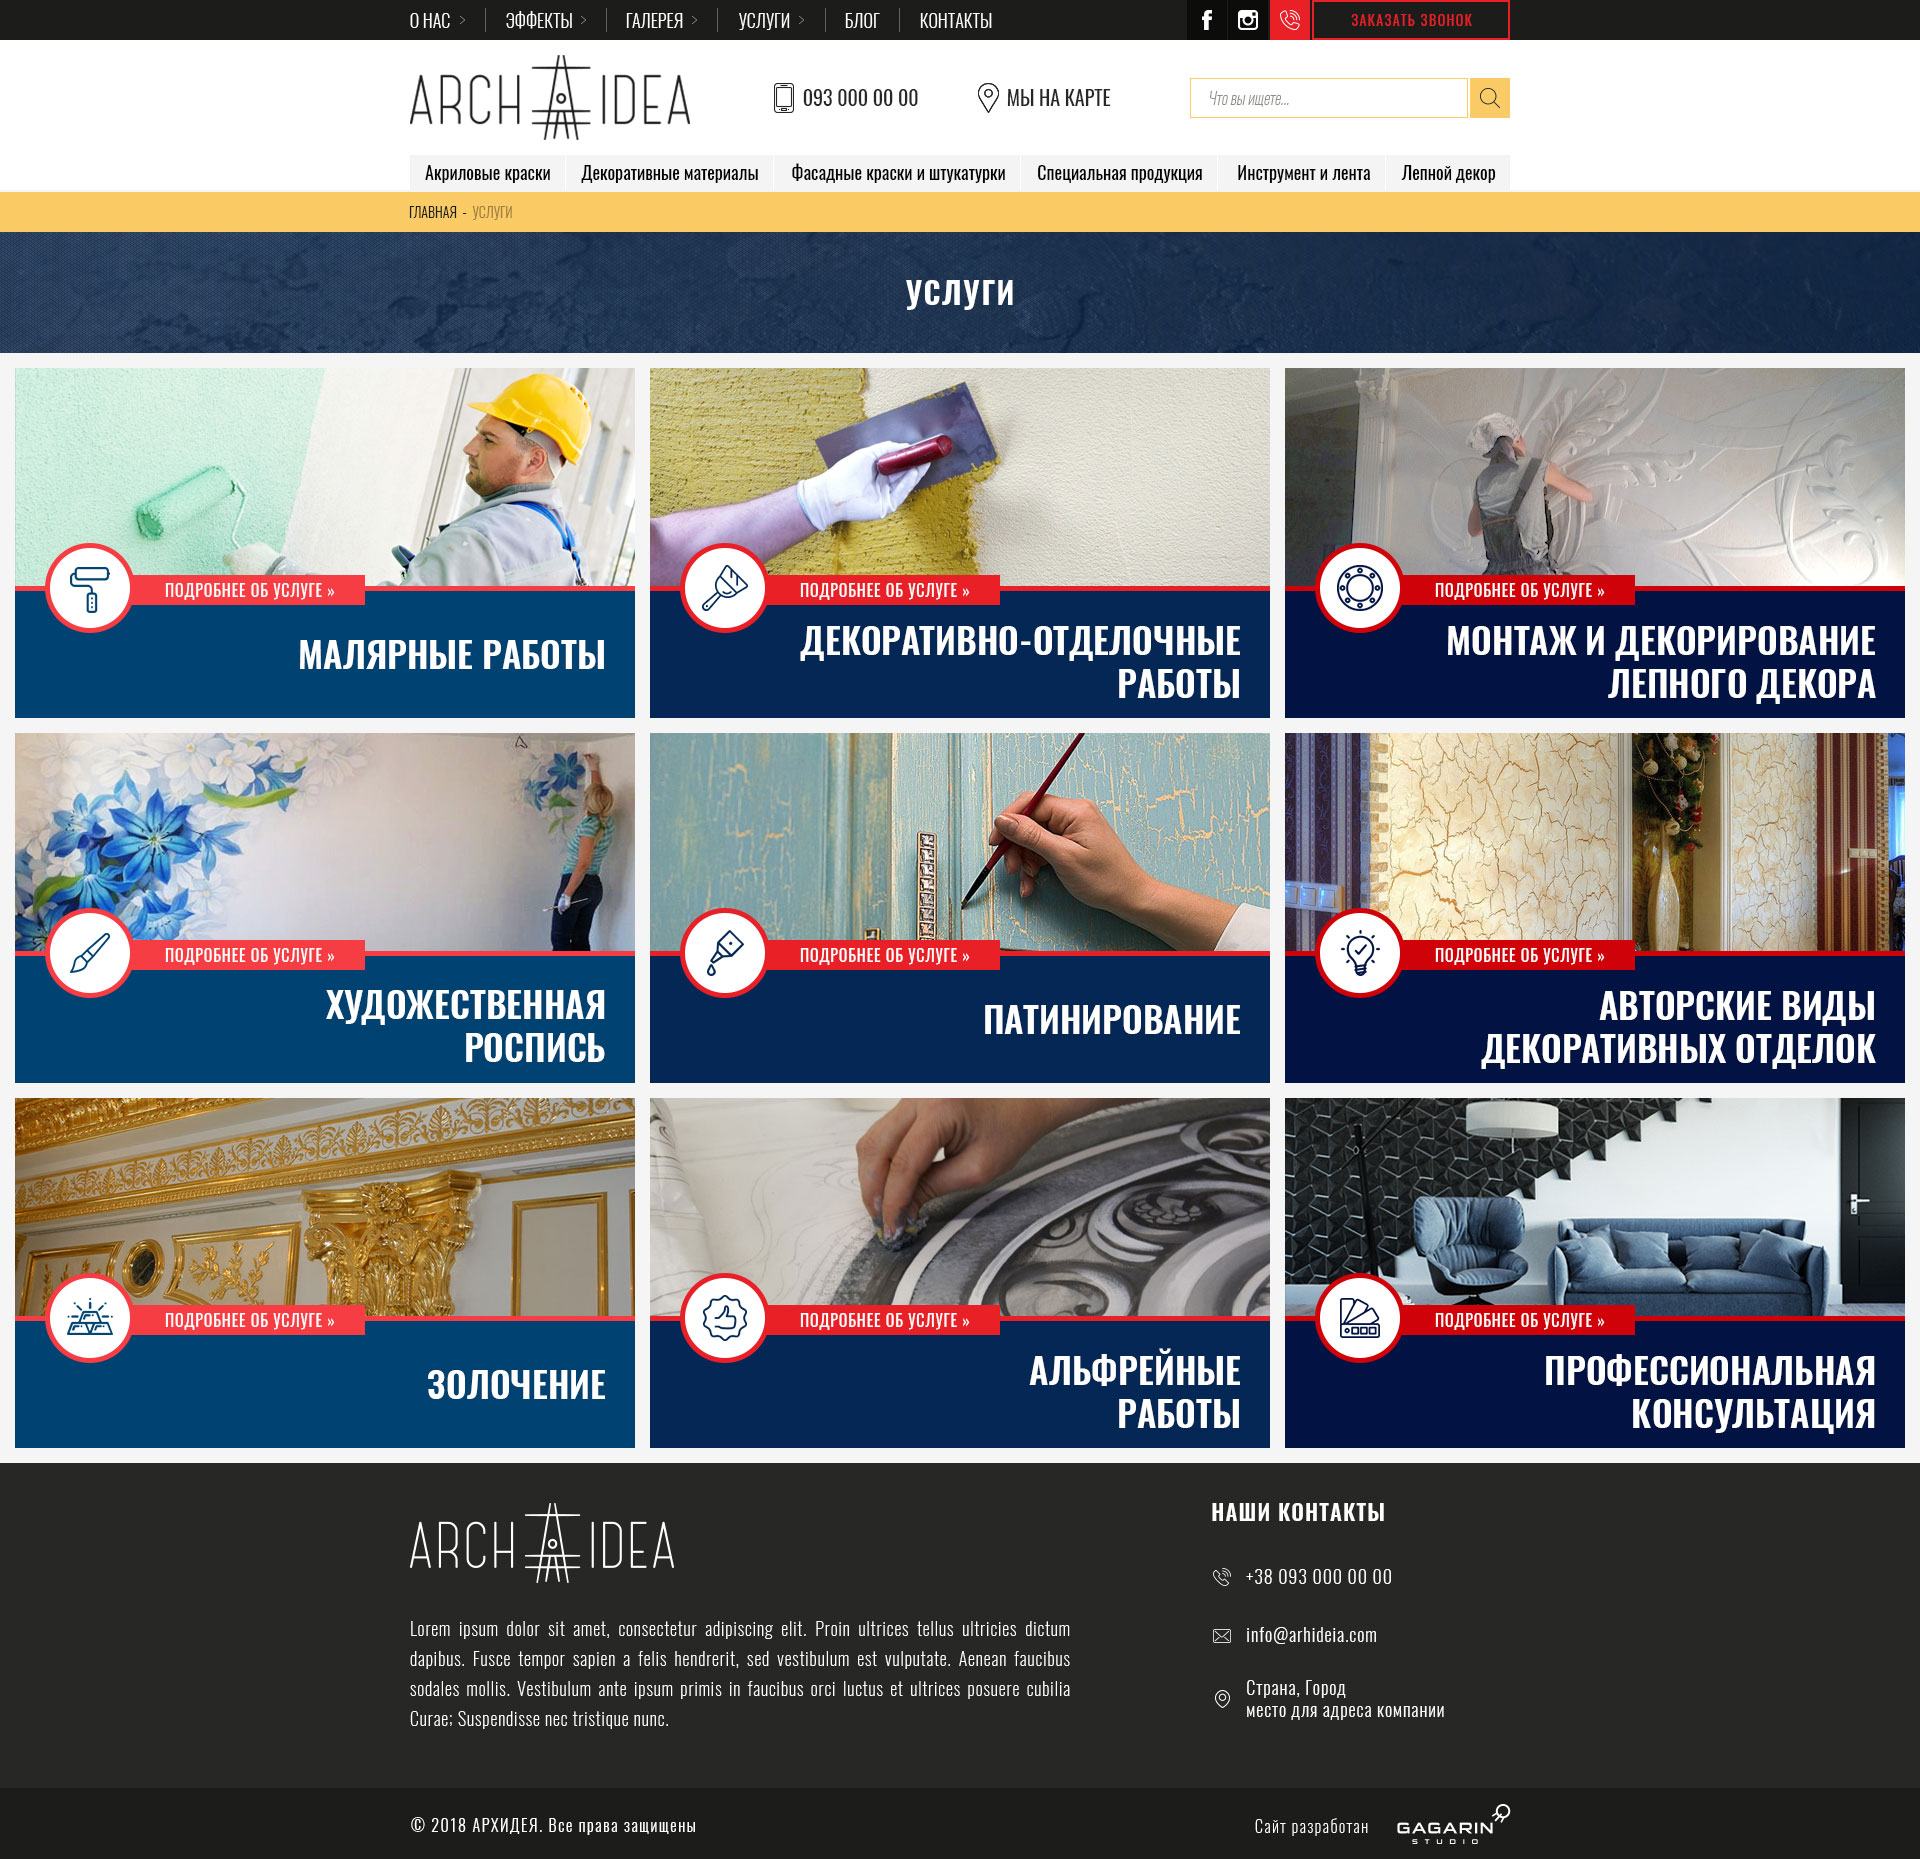Click the 093 000 00 00 header phone
The height and width of the screenshot is (1859, 1920).
(x=860, y=98)
